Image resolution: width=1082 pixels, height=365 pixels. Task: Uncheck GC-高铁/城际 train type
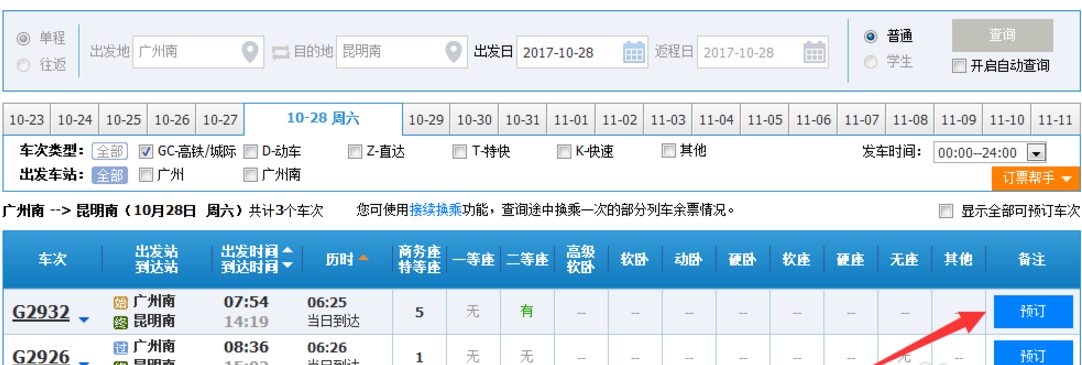(x=146, y=151)
